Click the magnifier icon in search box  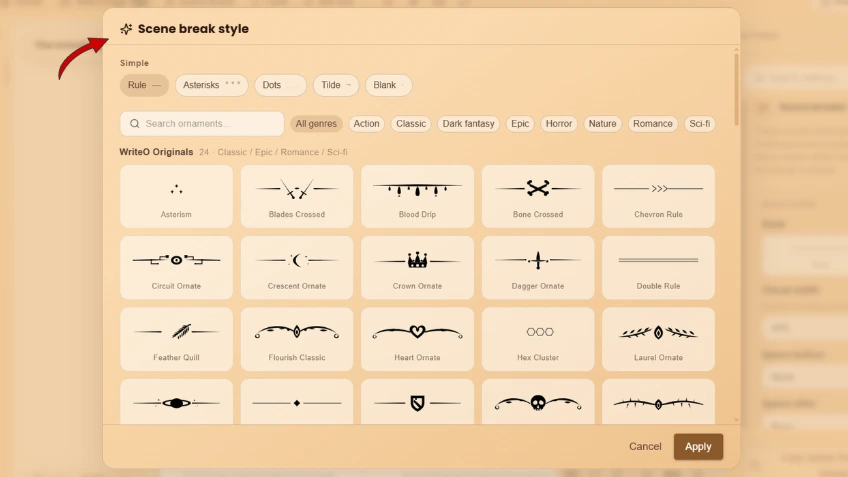point(135,124)
